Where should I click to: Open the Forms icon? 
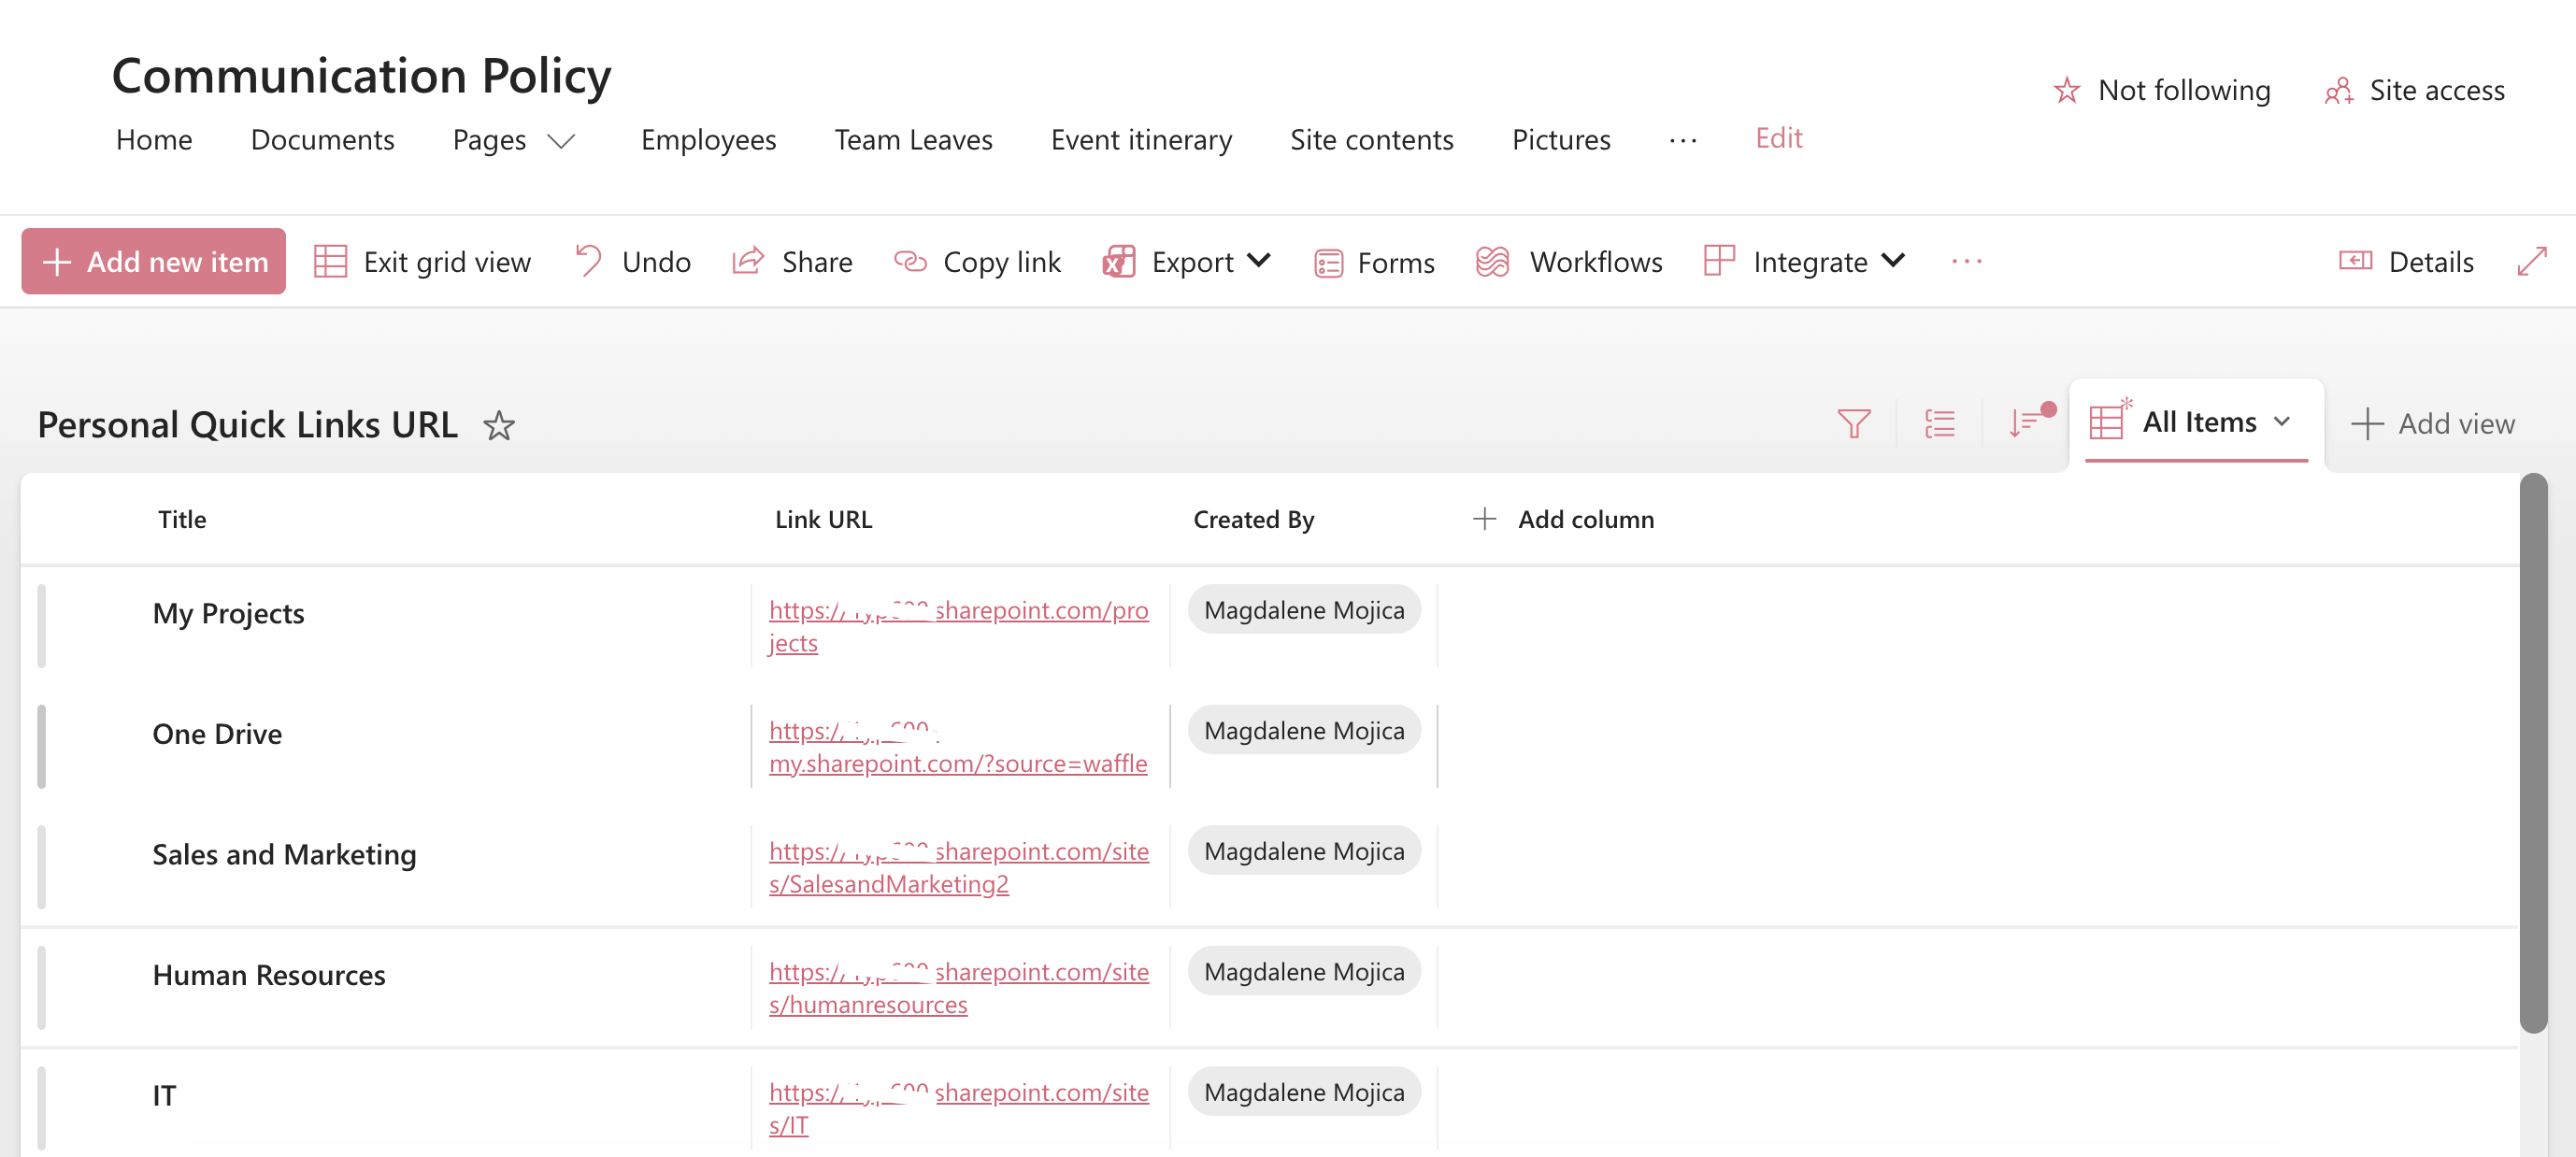[1328, 263]
